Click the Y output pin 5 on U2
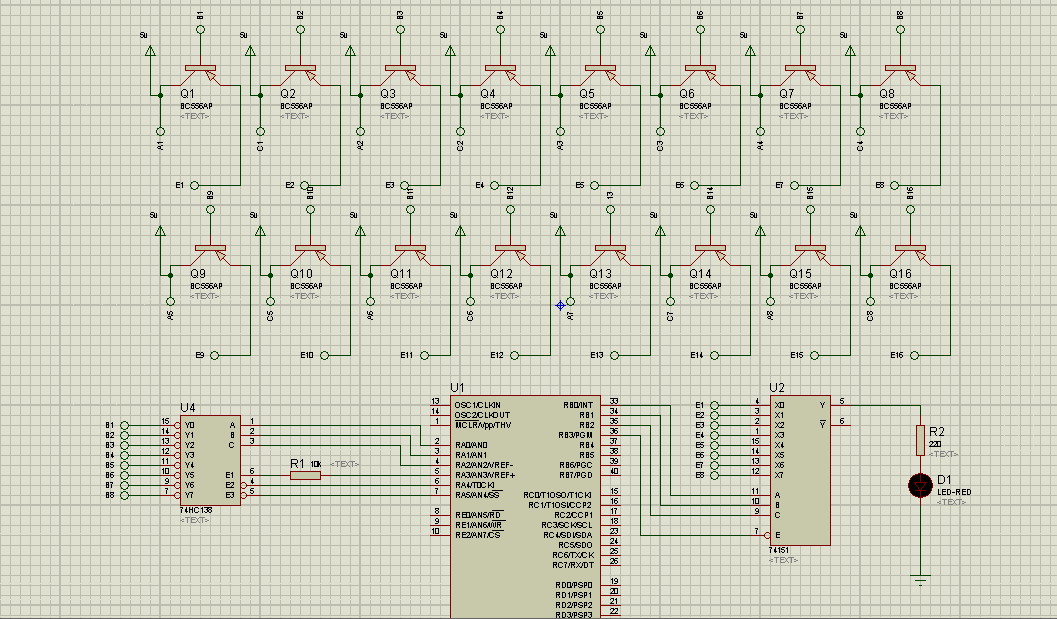 coord(841,405)
